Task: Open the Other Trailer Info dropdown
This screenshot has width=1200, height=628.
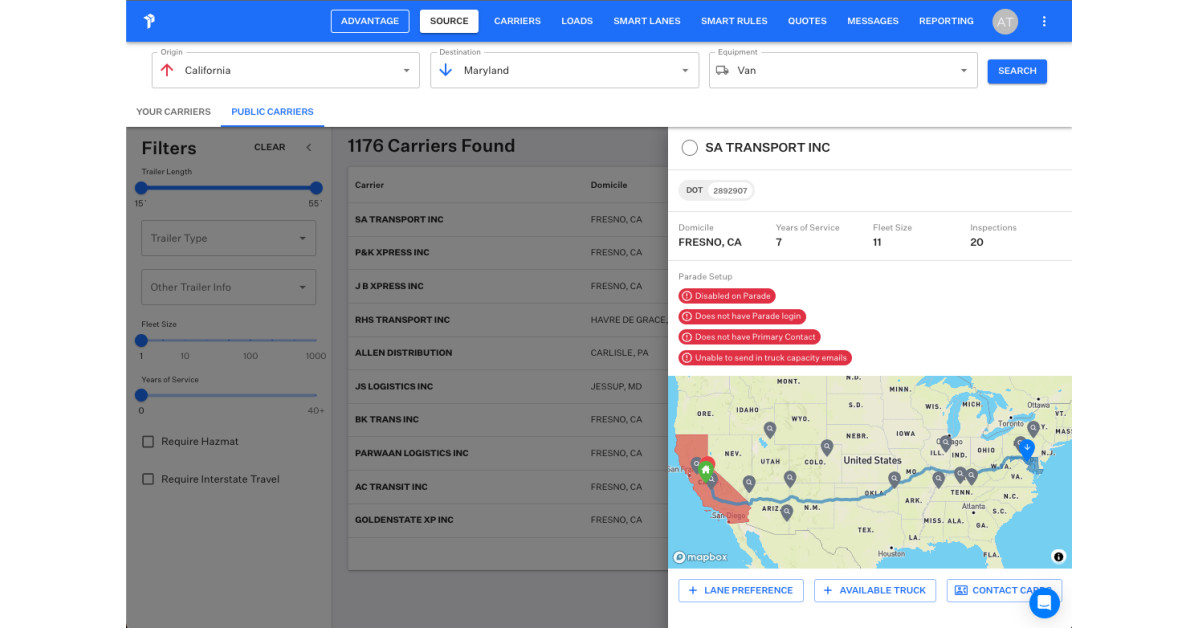Action: point(228,287)
